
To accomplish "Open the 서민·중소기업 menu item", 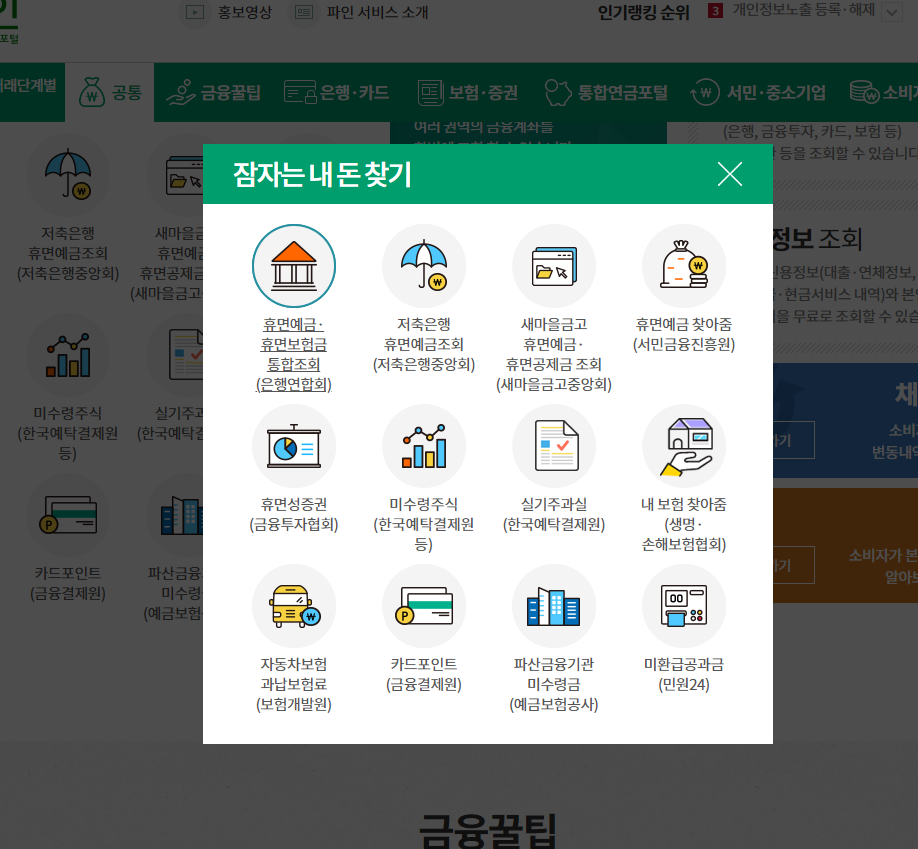I will (758, 93).
